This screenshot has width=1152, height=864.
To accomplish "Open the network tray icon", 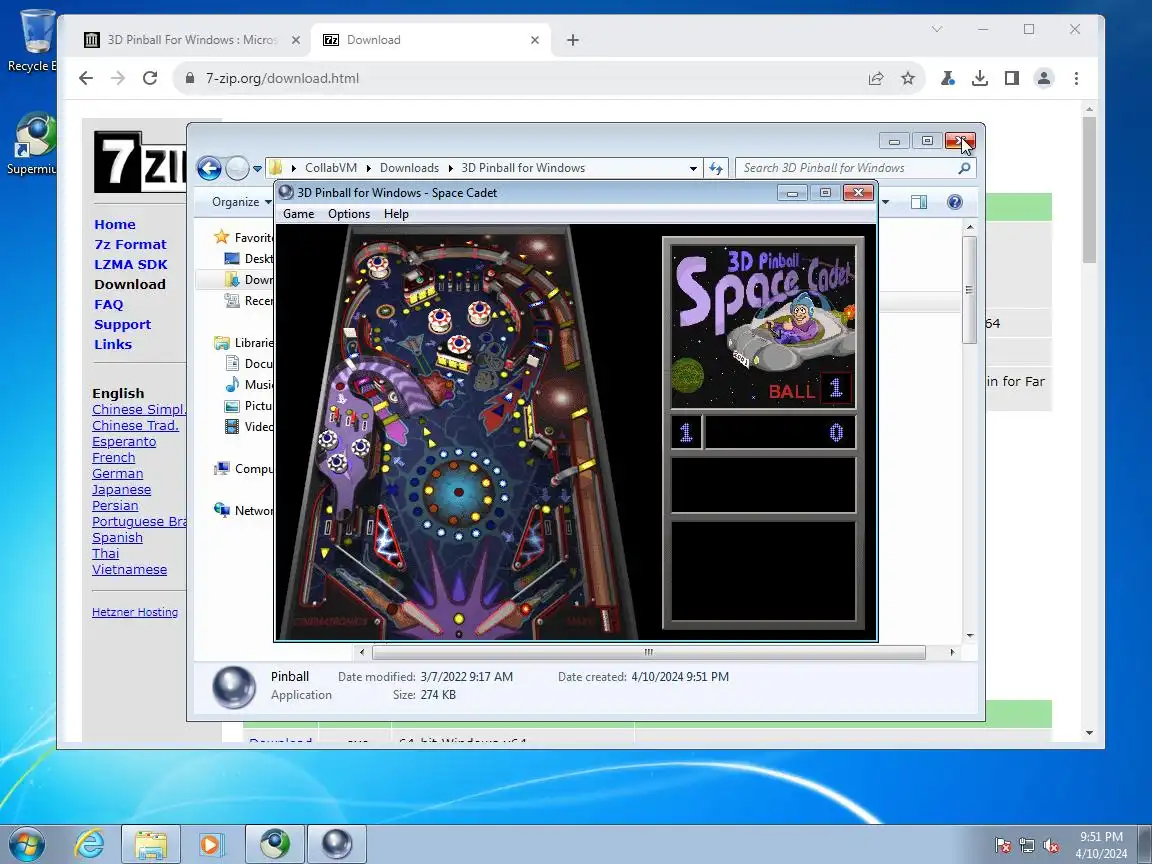I will tap(1026, 846).
